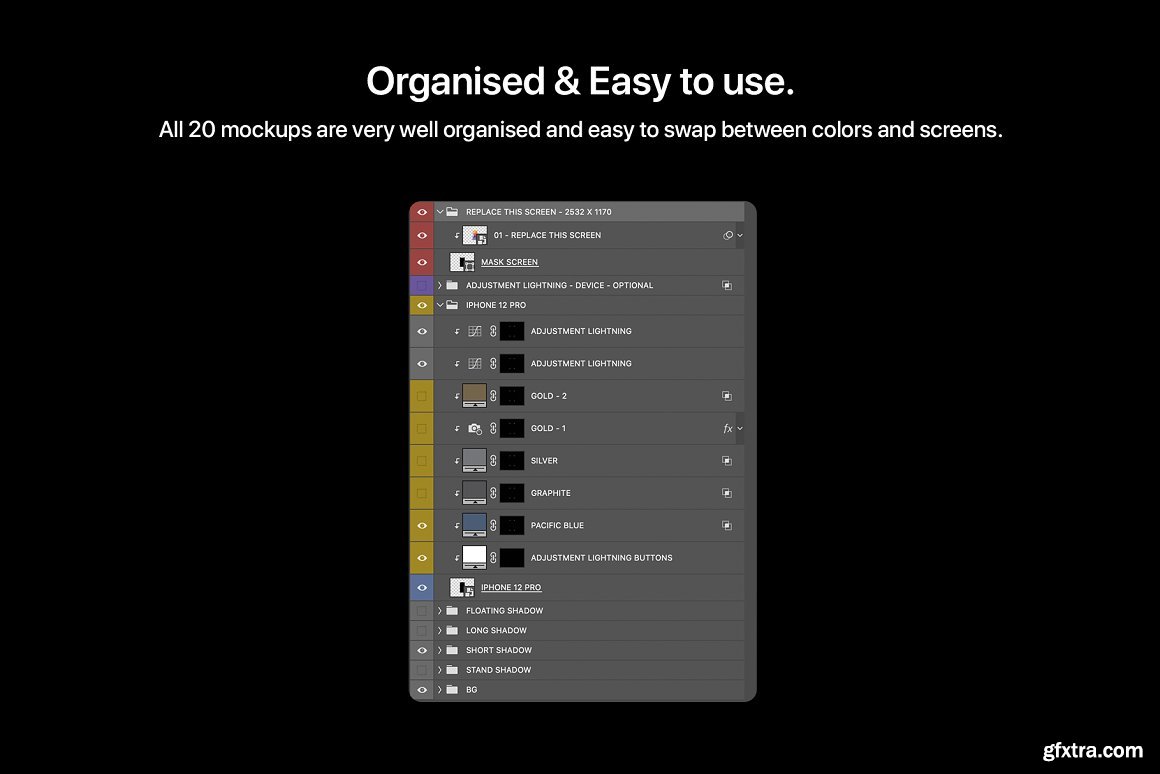Hide the PACIFIC BLUE layer via its eye
Image resolution: width=1160 pixels, height=774 pixels.
pos(422,526)
